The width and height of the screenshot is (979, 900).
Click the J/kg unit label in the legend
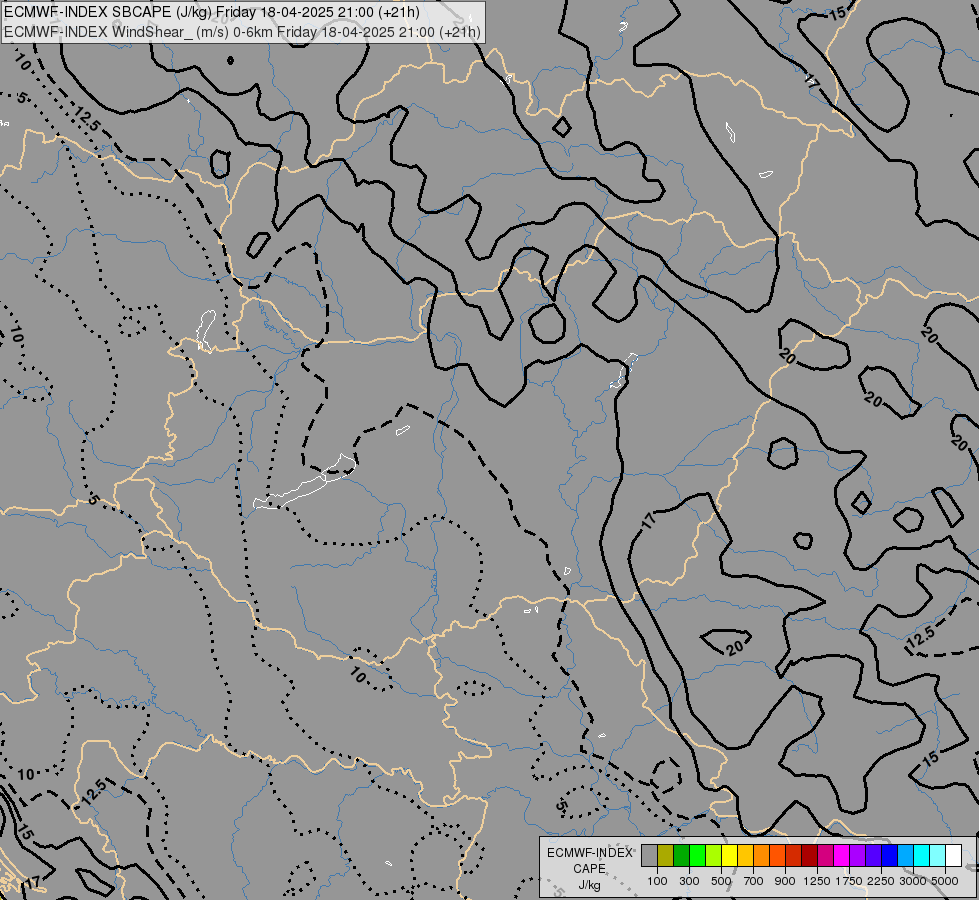(x=589, y=885)
